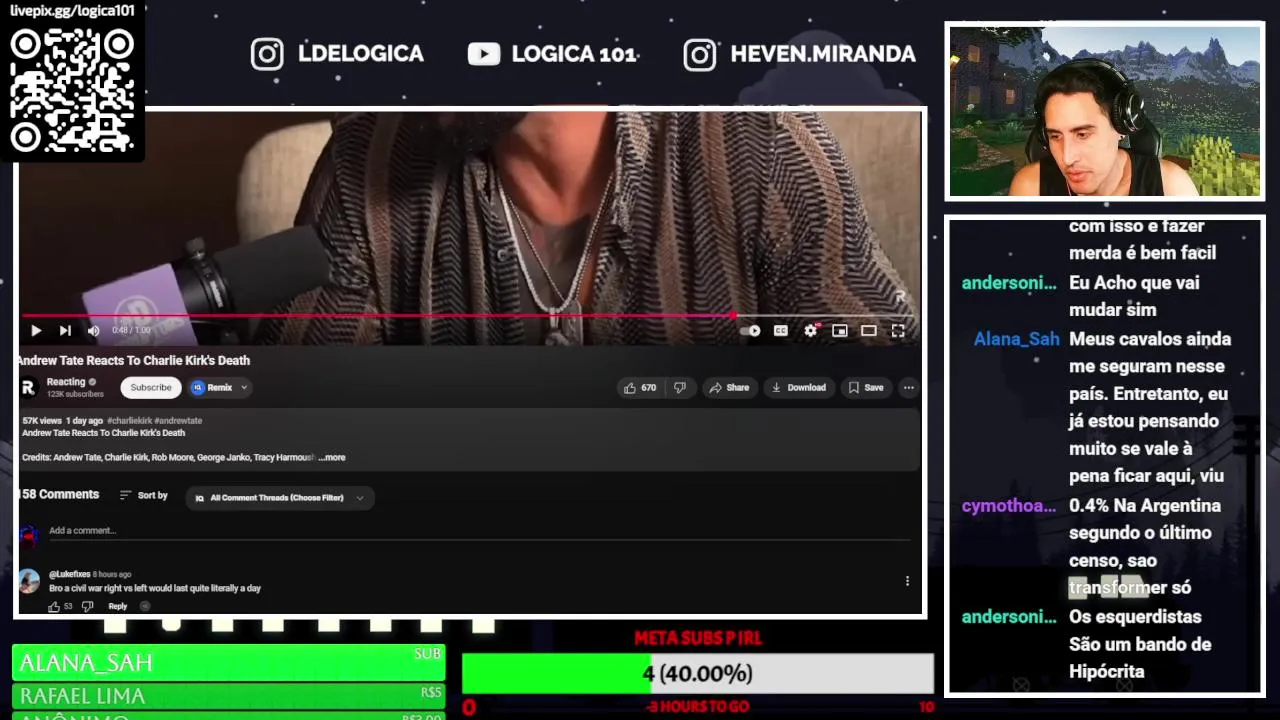Open Reacting channel avatar

click(28, 387)
